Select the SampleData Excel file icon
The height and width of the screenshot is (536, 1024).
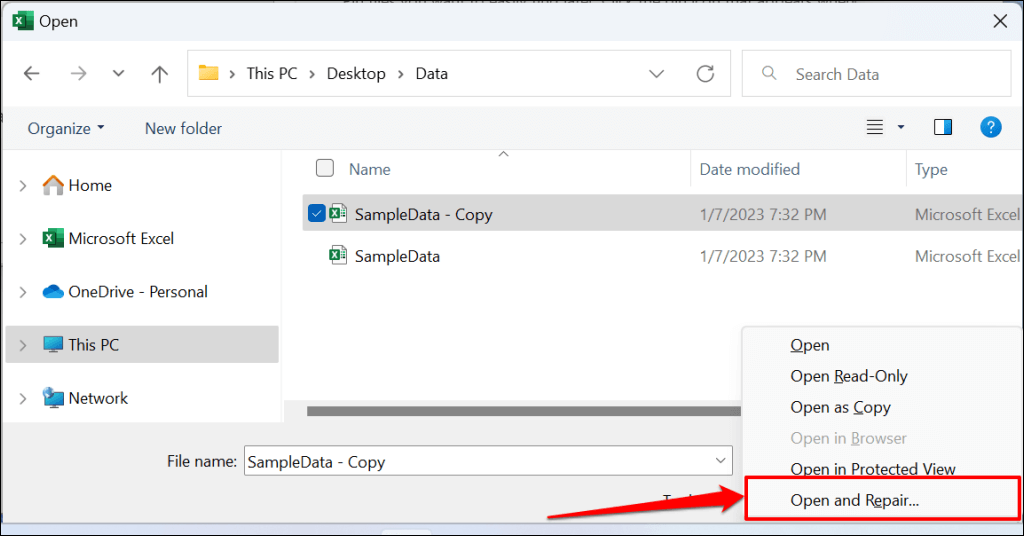[x=338, y=255]
